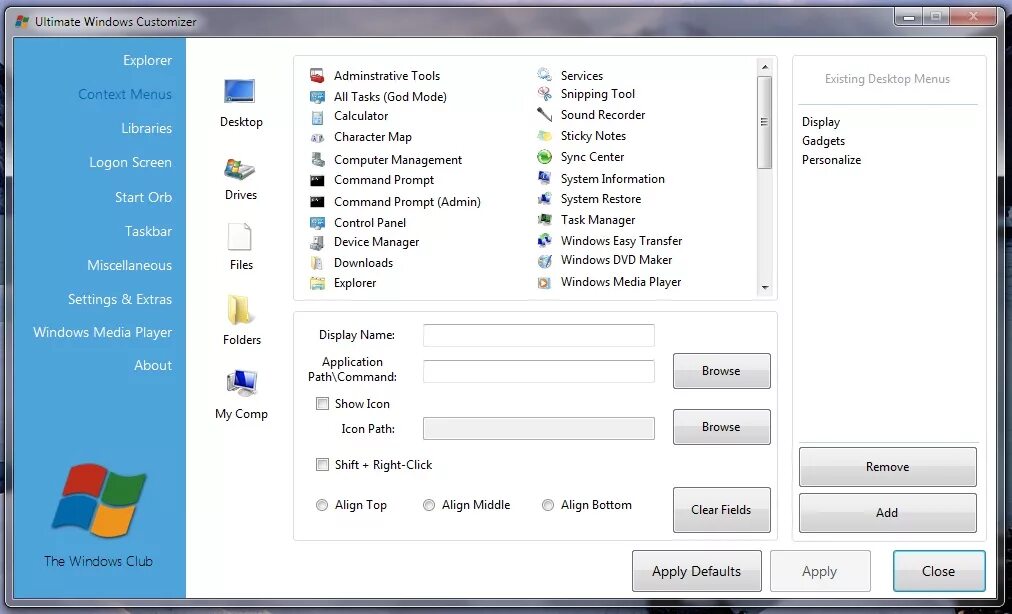
Task: Select the Align Bottom radio button
Action: 548,505
